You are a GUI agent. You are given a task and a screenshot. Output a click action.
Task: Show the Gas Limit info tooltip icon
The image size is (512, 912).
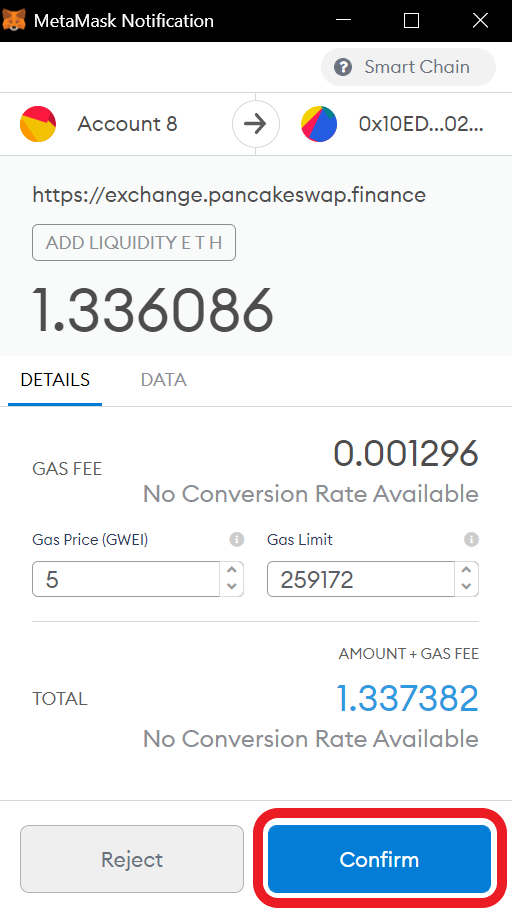(471, 539)
